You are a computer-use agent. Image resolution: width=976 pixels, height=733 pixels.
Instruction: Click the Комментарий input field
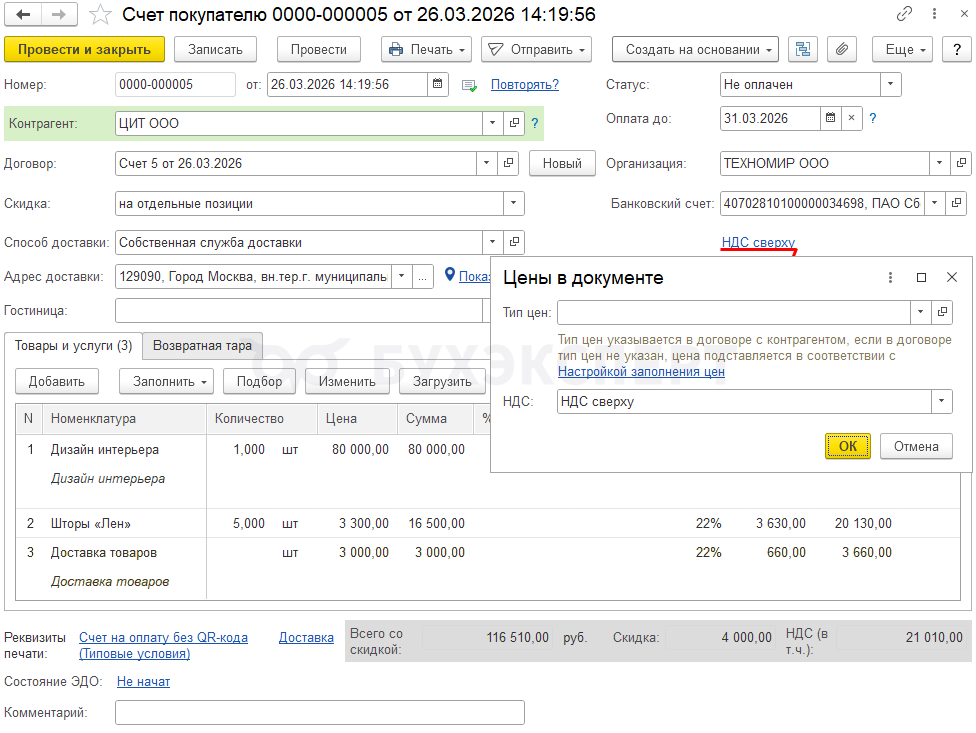319,713
